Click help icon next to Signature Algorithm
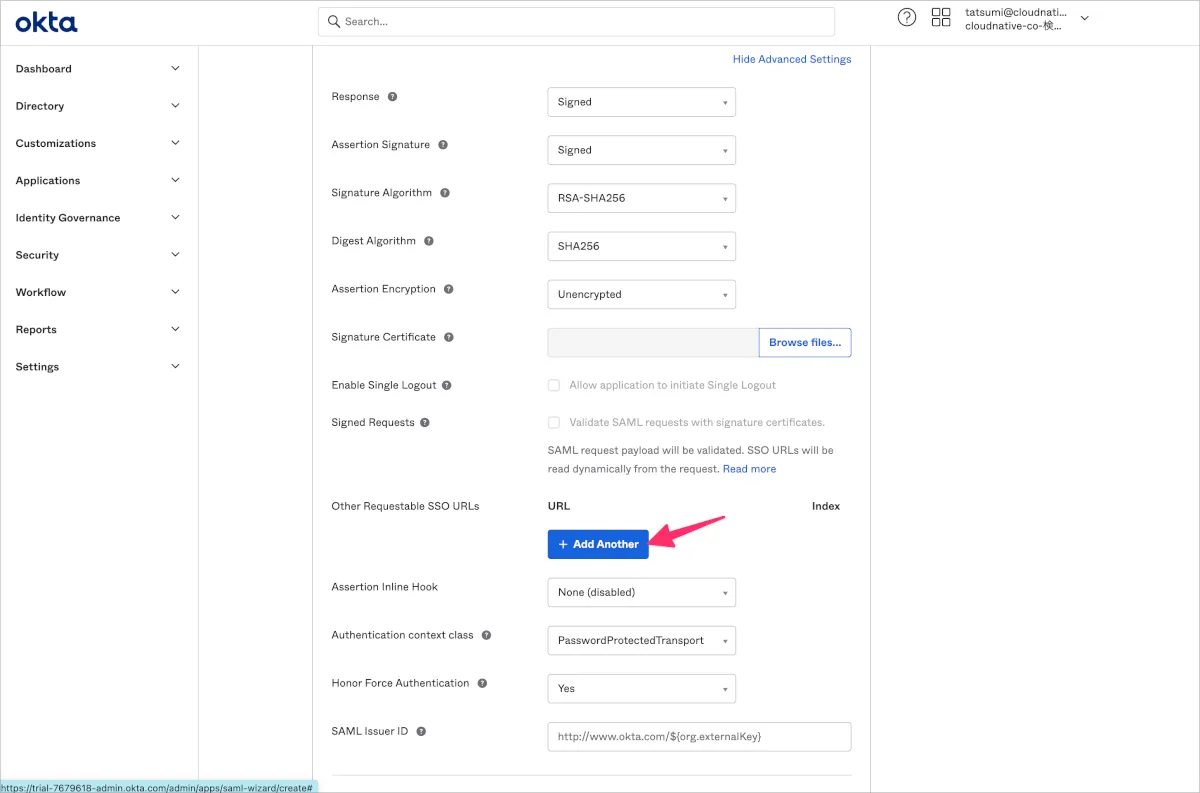The image size is (1200, 793). (x=445, y=193)
